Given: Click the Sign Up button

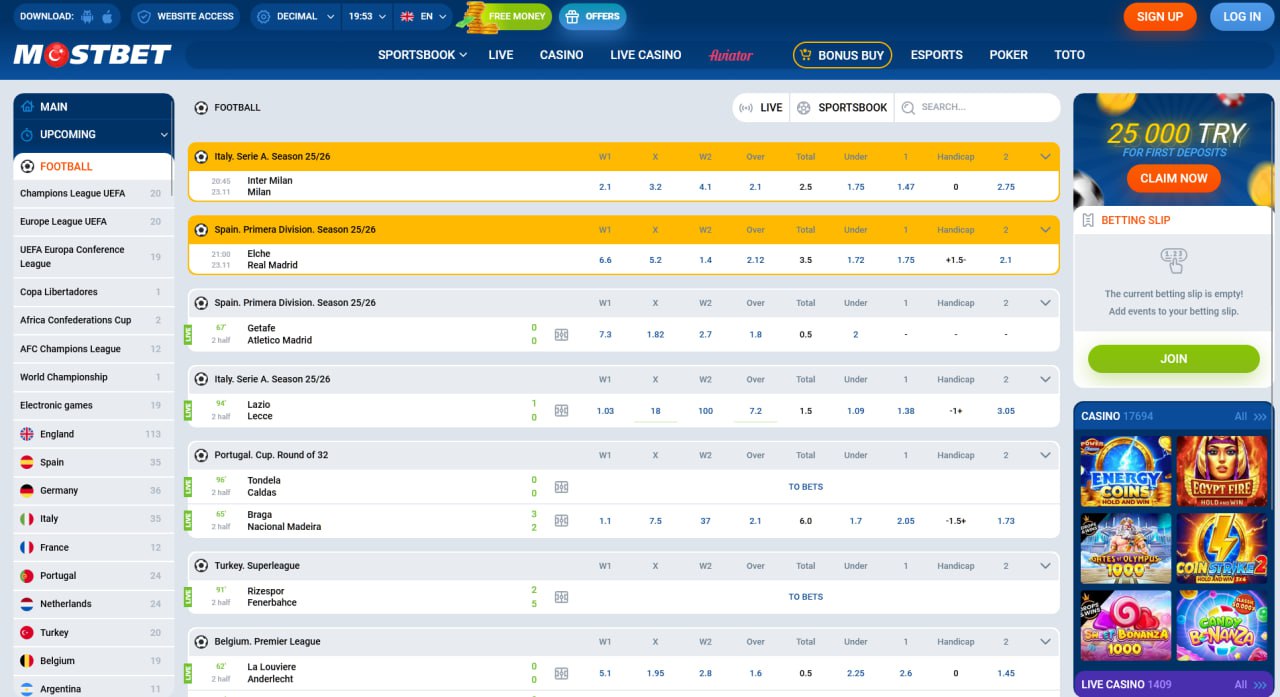Looking at the screenshot, I should (1160, 17).
